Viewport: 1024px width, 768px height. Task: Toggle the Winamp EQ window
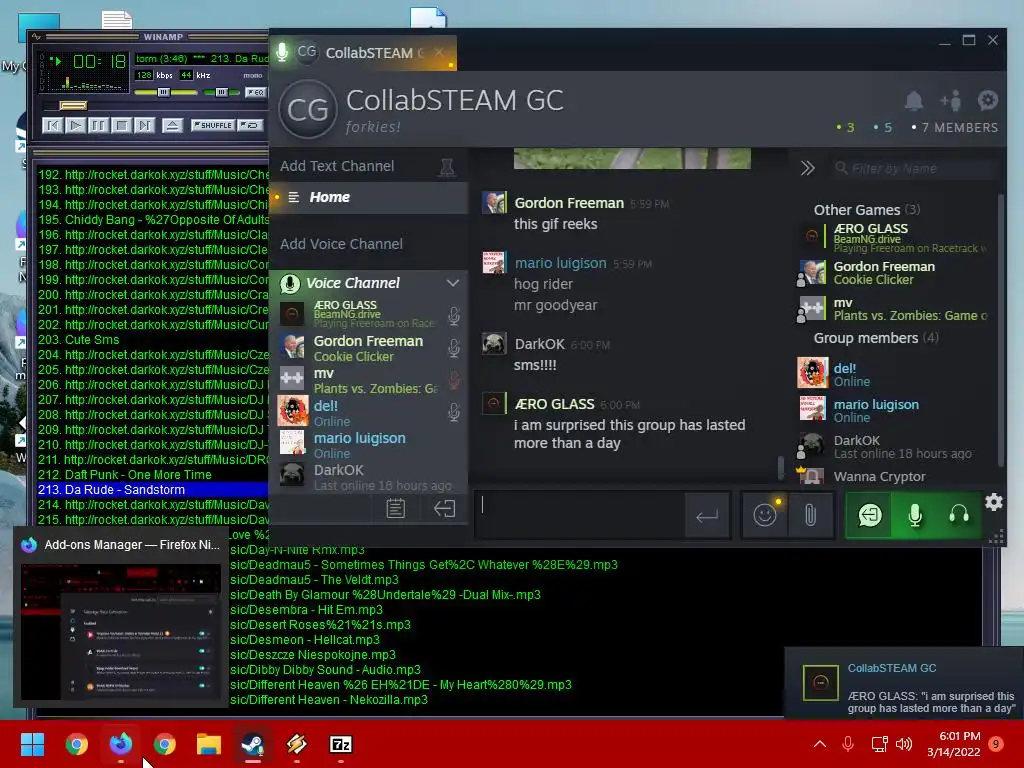click(x=255, y=92)
